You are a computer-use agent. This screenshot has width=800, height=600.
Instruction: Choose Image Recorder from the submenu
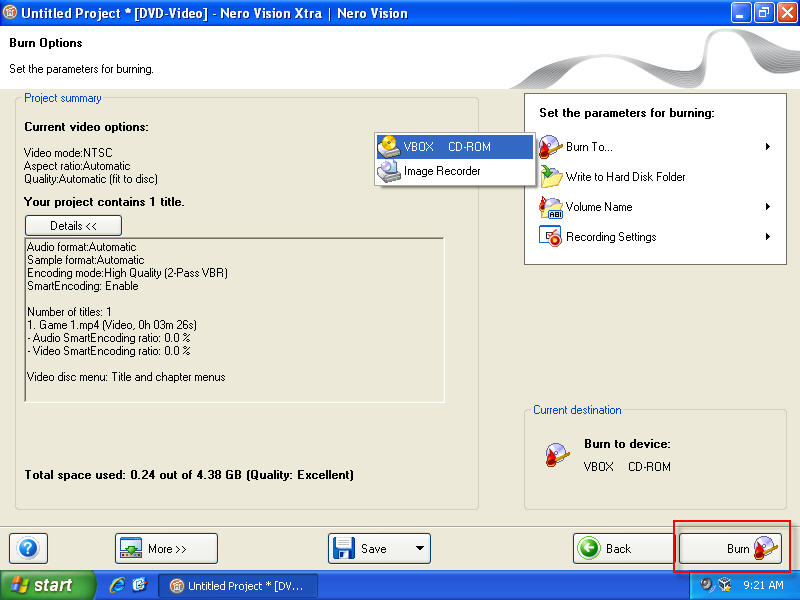(455, 171)
